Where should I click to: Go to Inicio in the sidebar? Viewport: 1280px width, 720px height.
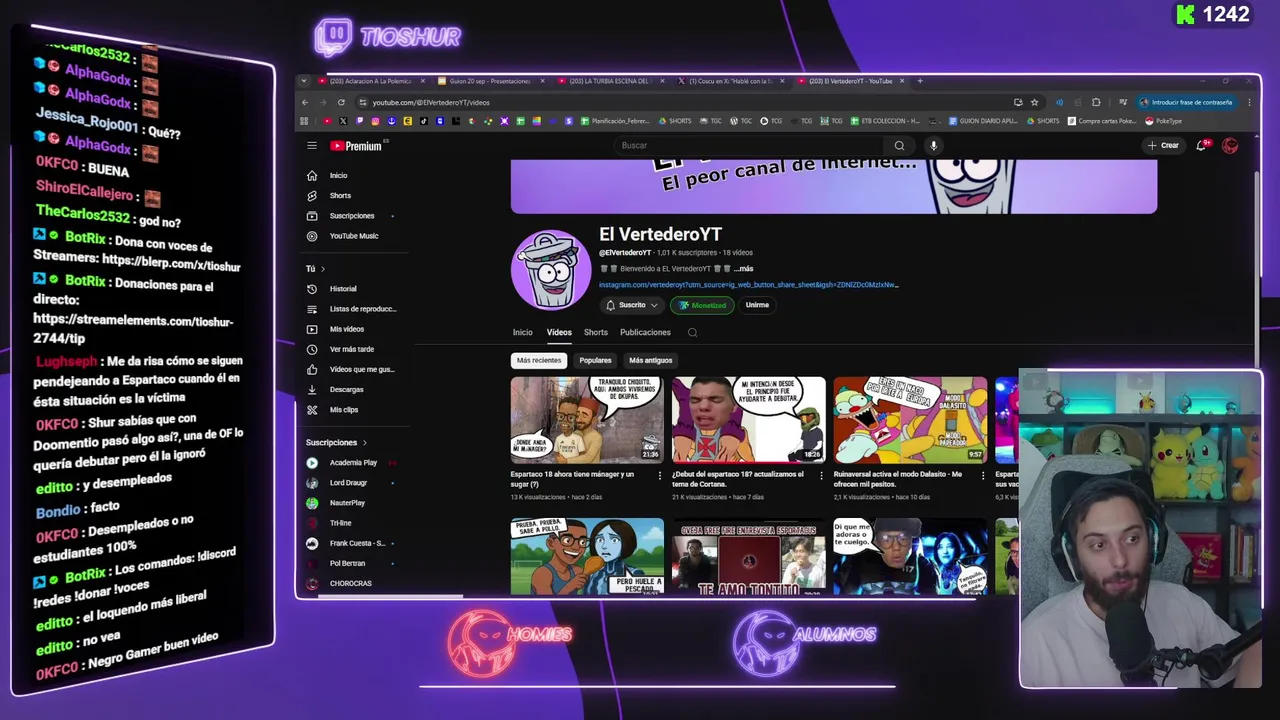click(338, 176)
